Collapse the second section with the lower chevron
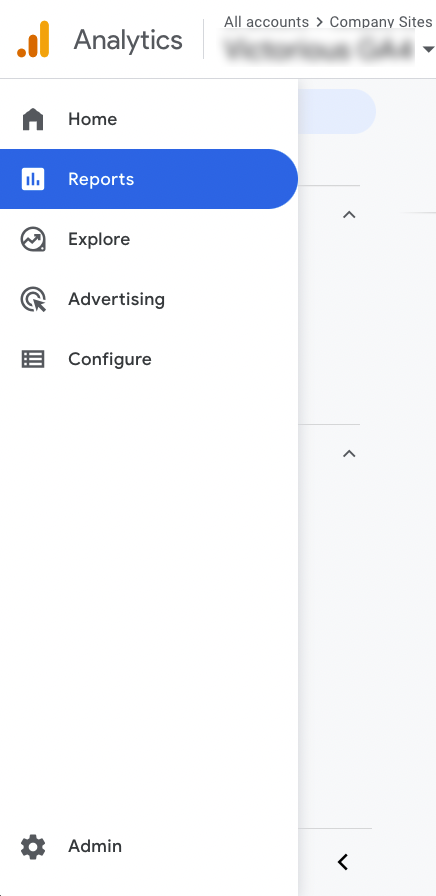436x896 pixels. [349, 454]
